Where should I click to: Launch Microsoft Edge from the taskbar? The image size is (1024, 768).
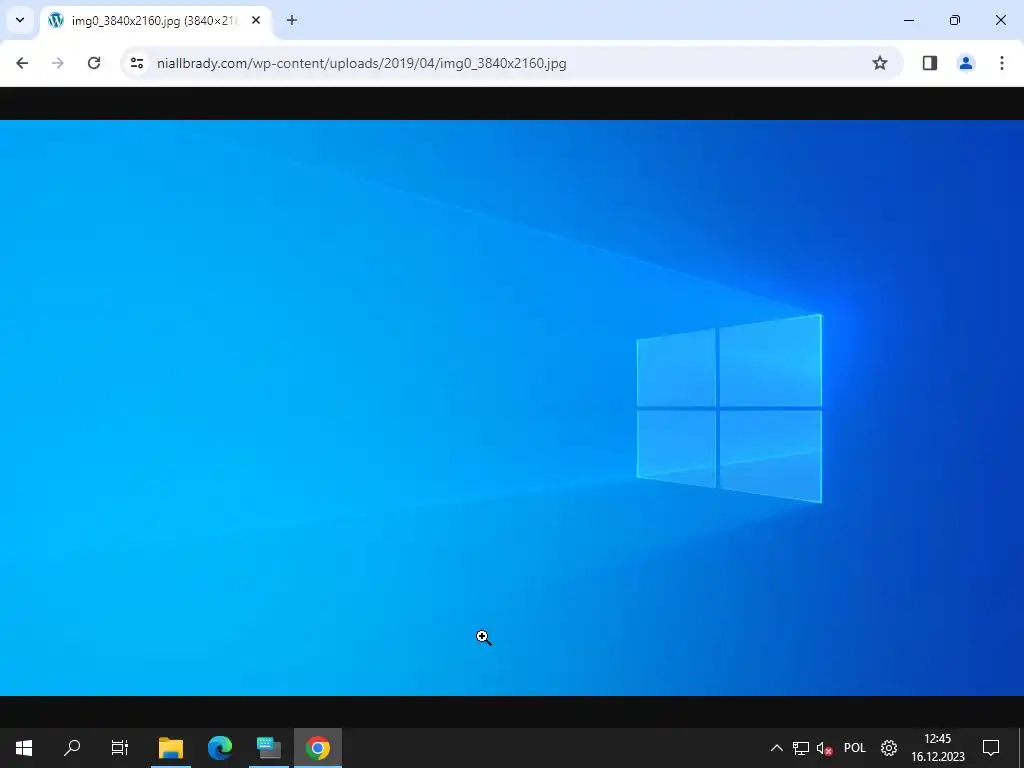tap(220, 748)
